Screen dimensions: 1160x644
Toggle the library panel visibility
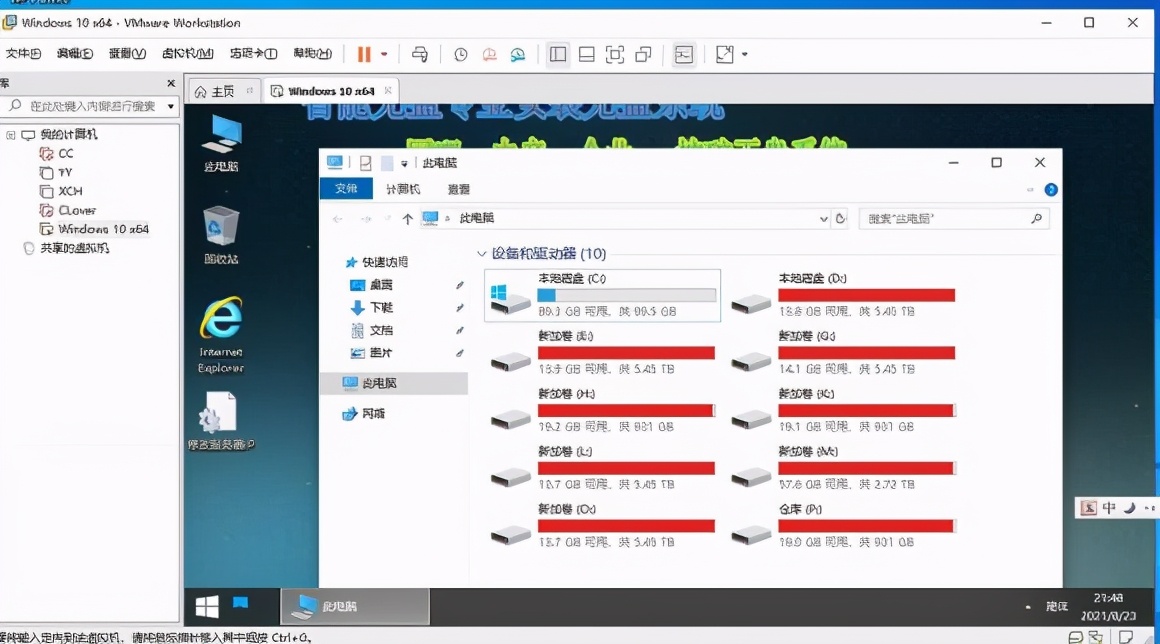click(x=557, y=54)
